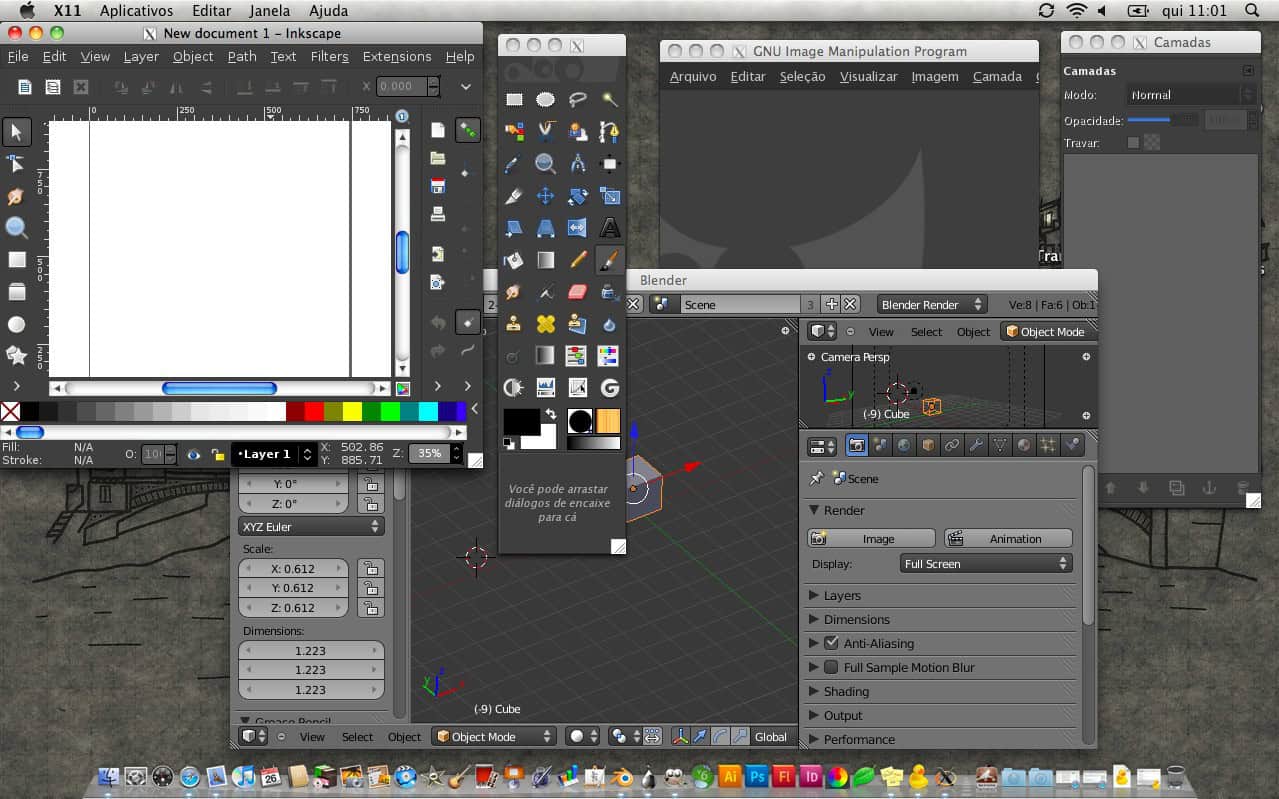Click View in Blender bottom 3D header
The height and width of the screenshot is (799, 1279).
point(312,737)
